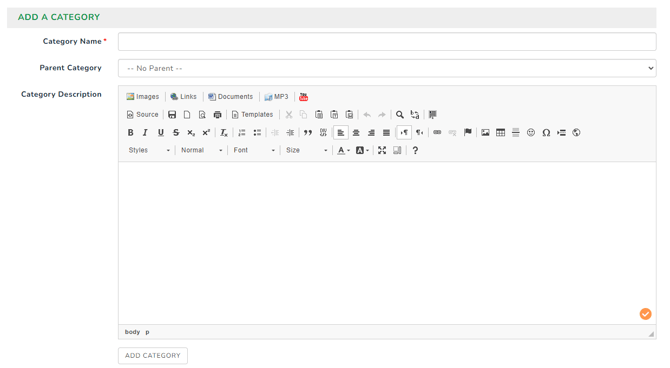Click the orange checkmark badge
The height and width of the screenshot is (368, 670).
645,314
